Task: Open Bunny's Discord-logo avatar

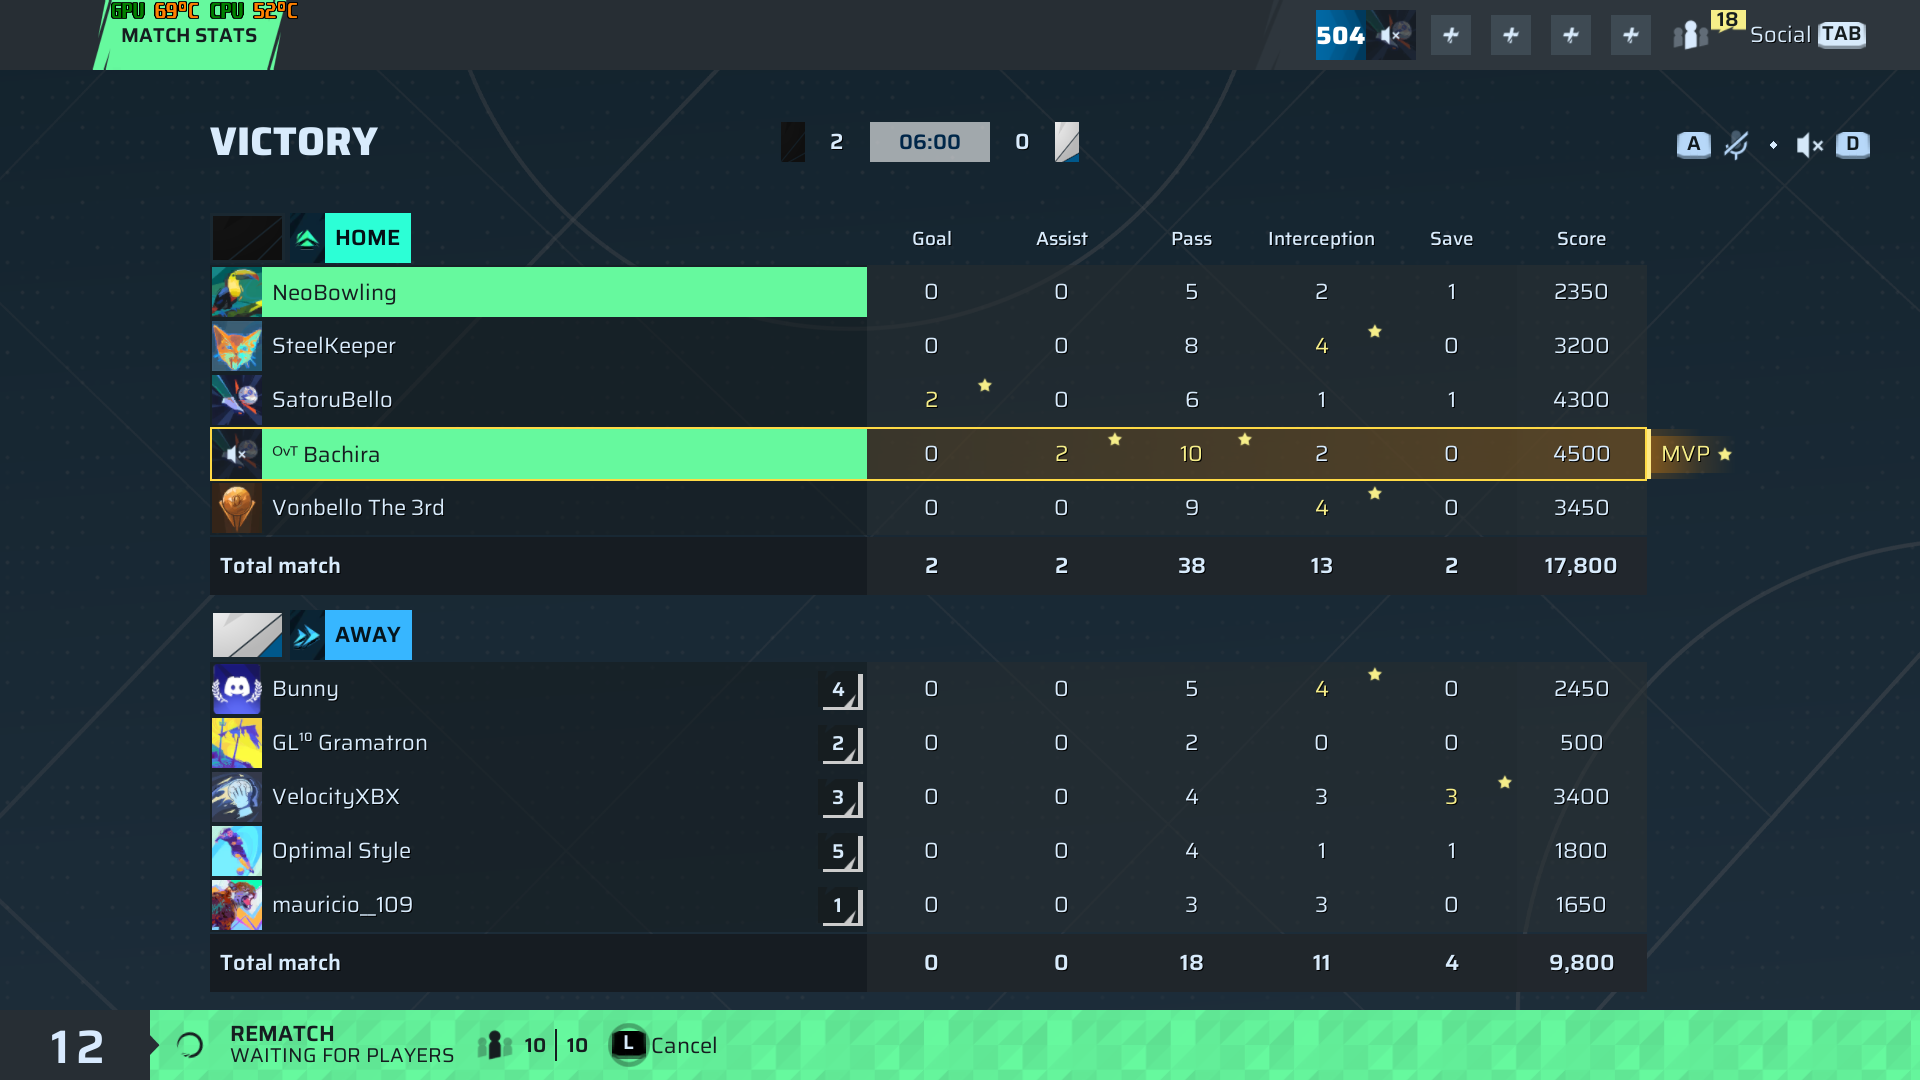Action: [x=237, y=689]
